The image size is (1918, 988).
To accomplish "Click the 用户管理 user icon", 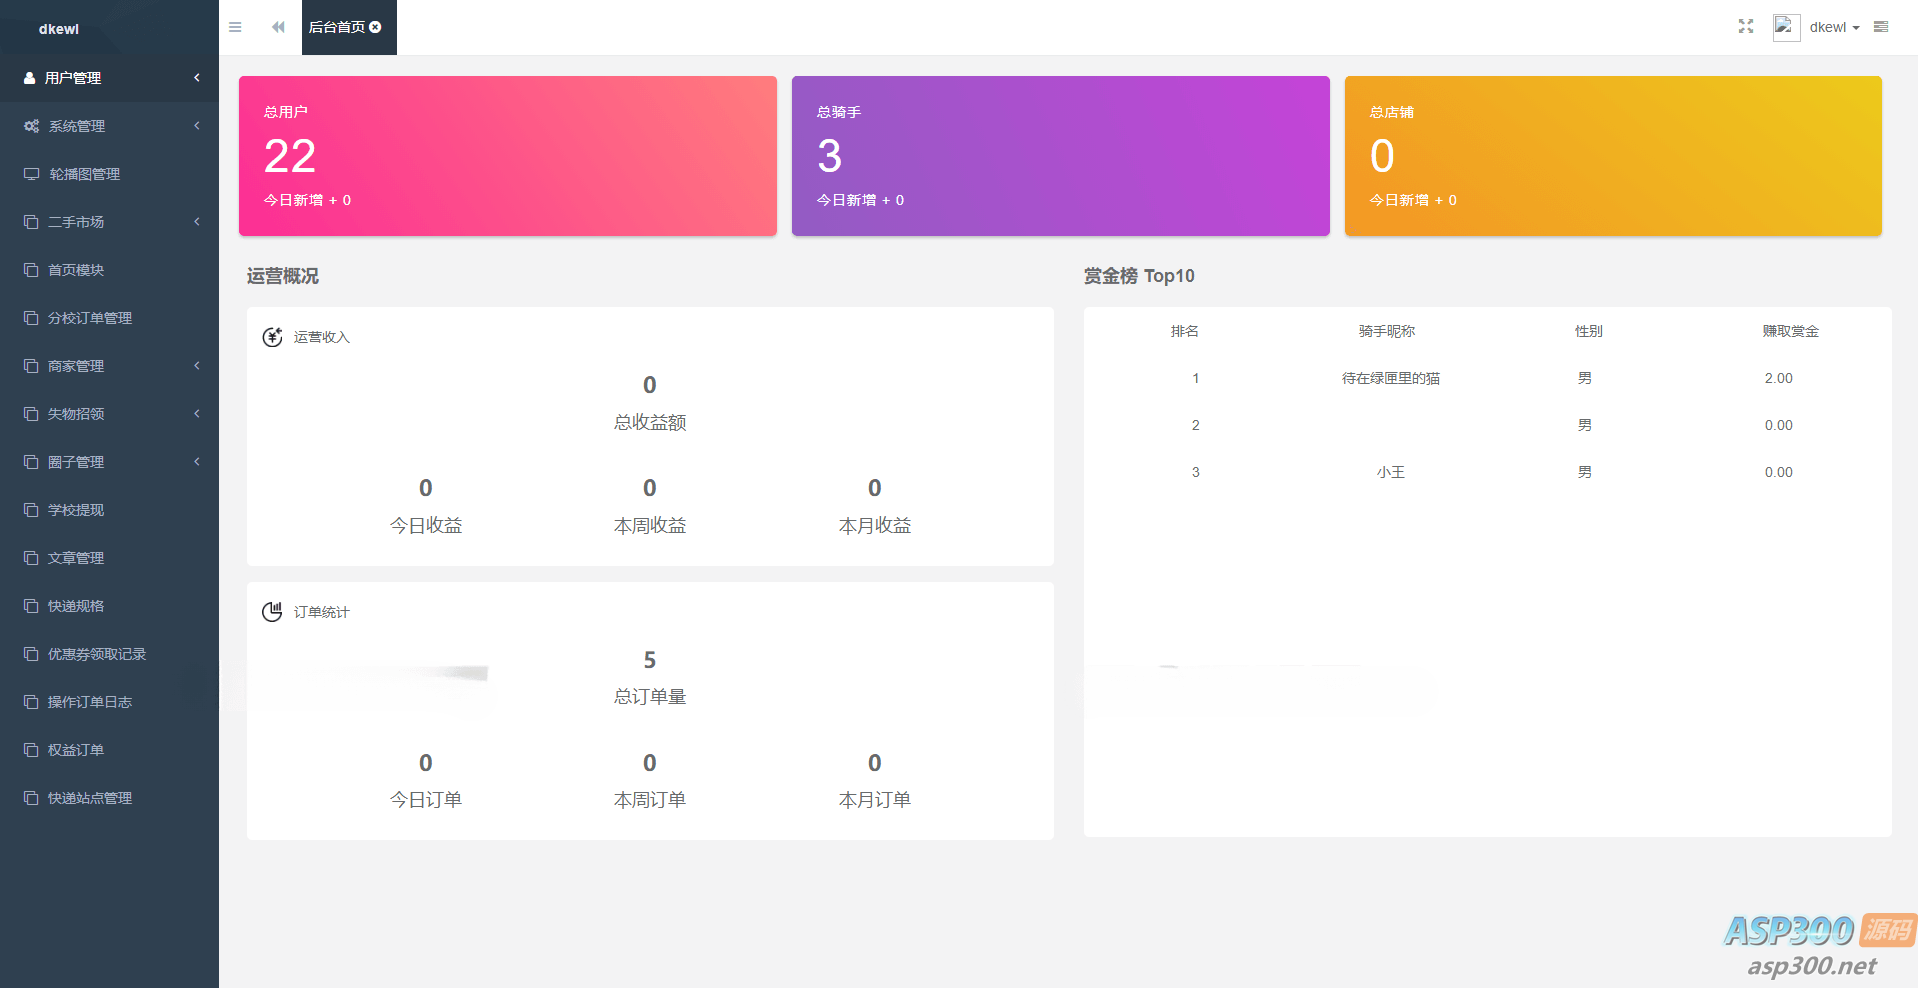I will tap(30, 78).
